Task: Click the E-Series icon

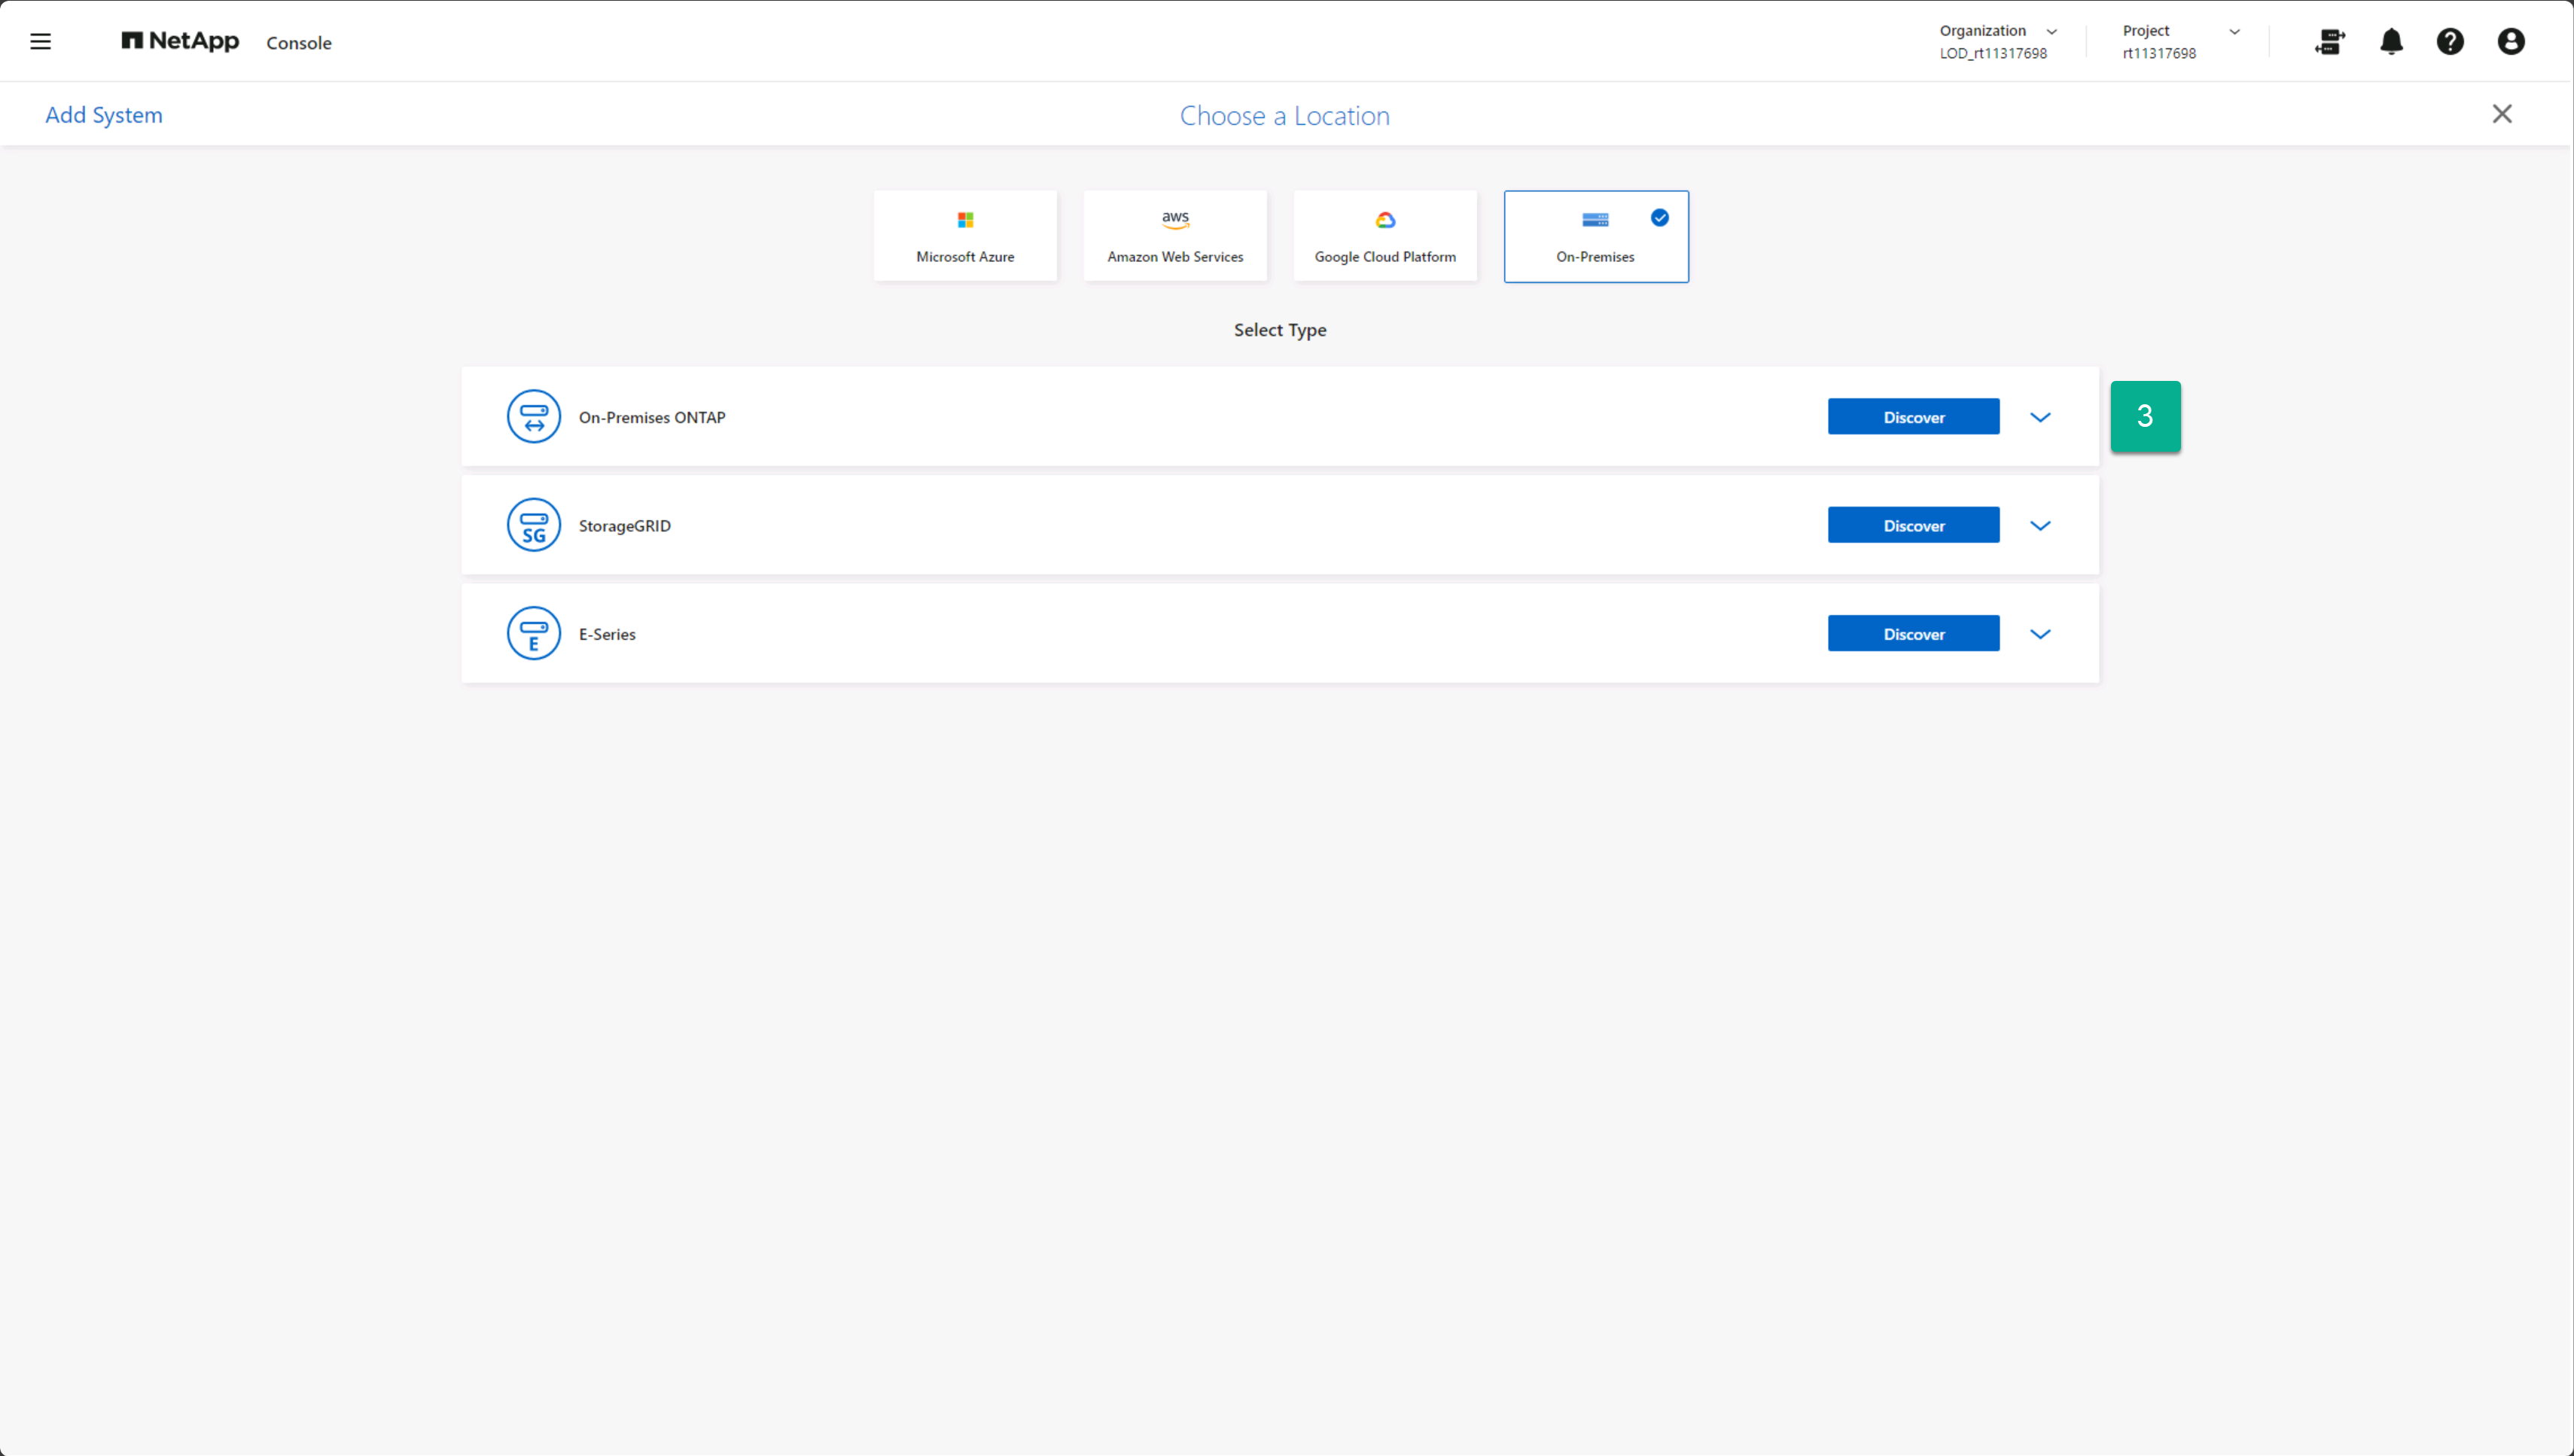Action: (533, 634)
